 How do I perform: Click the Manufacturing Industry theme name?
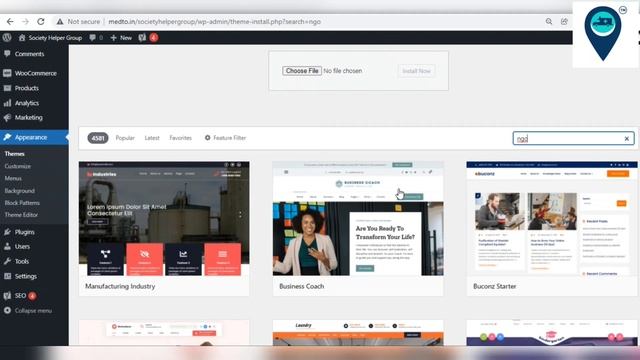[120, 286]
